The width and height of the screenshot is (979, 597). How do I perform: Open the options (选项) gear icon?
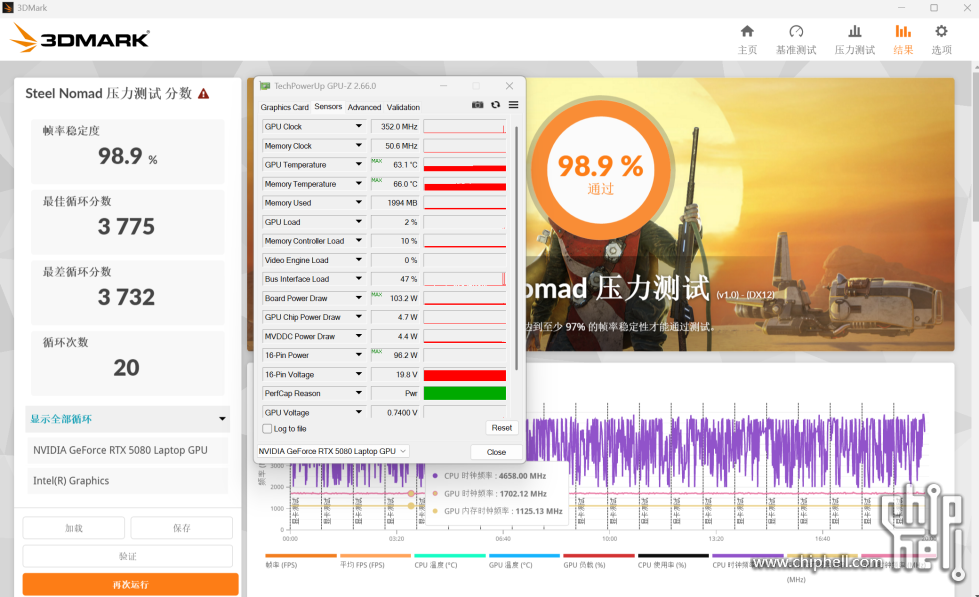pos(941,31)
